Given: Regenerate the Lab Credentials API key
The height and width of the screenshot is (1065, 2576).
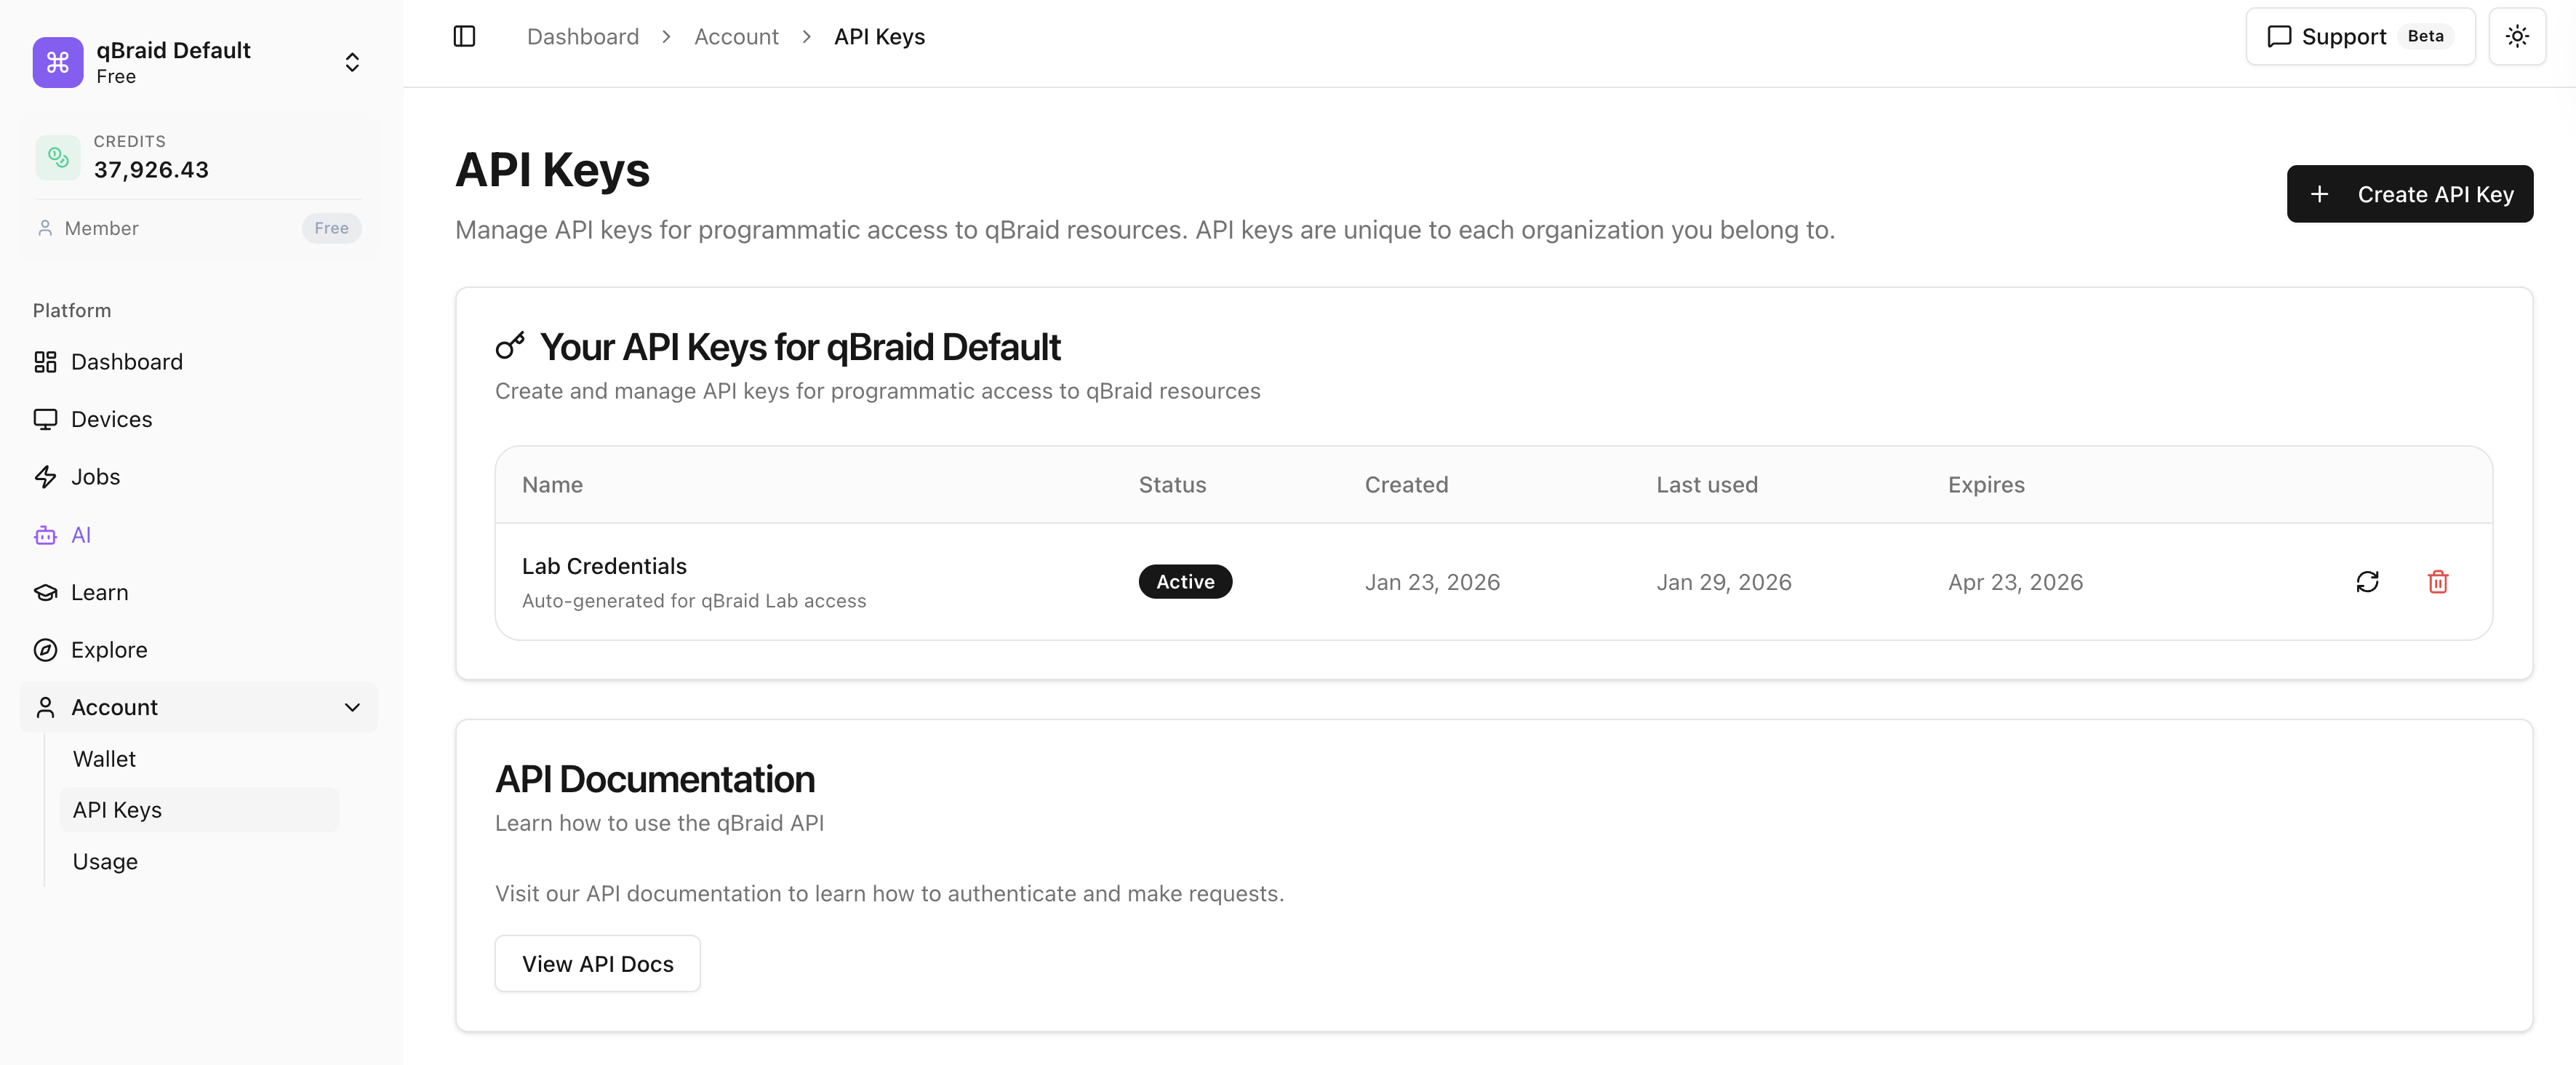Looking at the screenshot, I should click(x=2368, y=582).
